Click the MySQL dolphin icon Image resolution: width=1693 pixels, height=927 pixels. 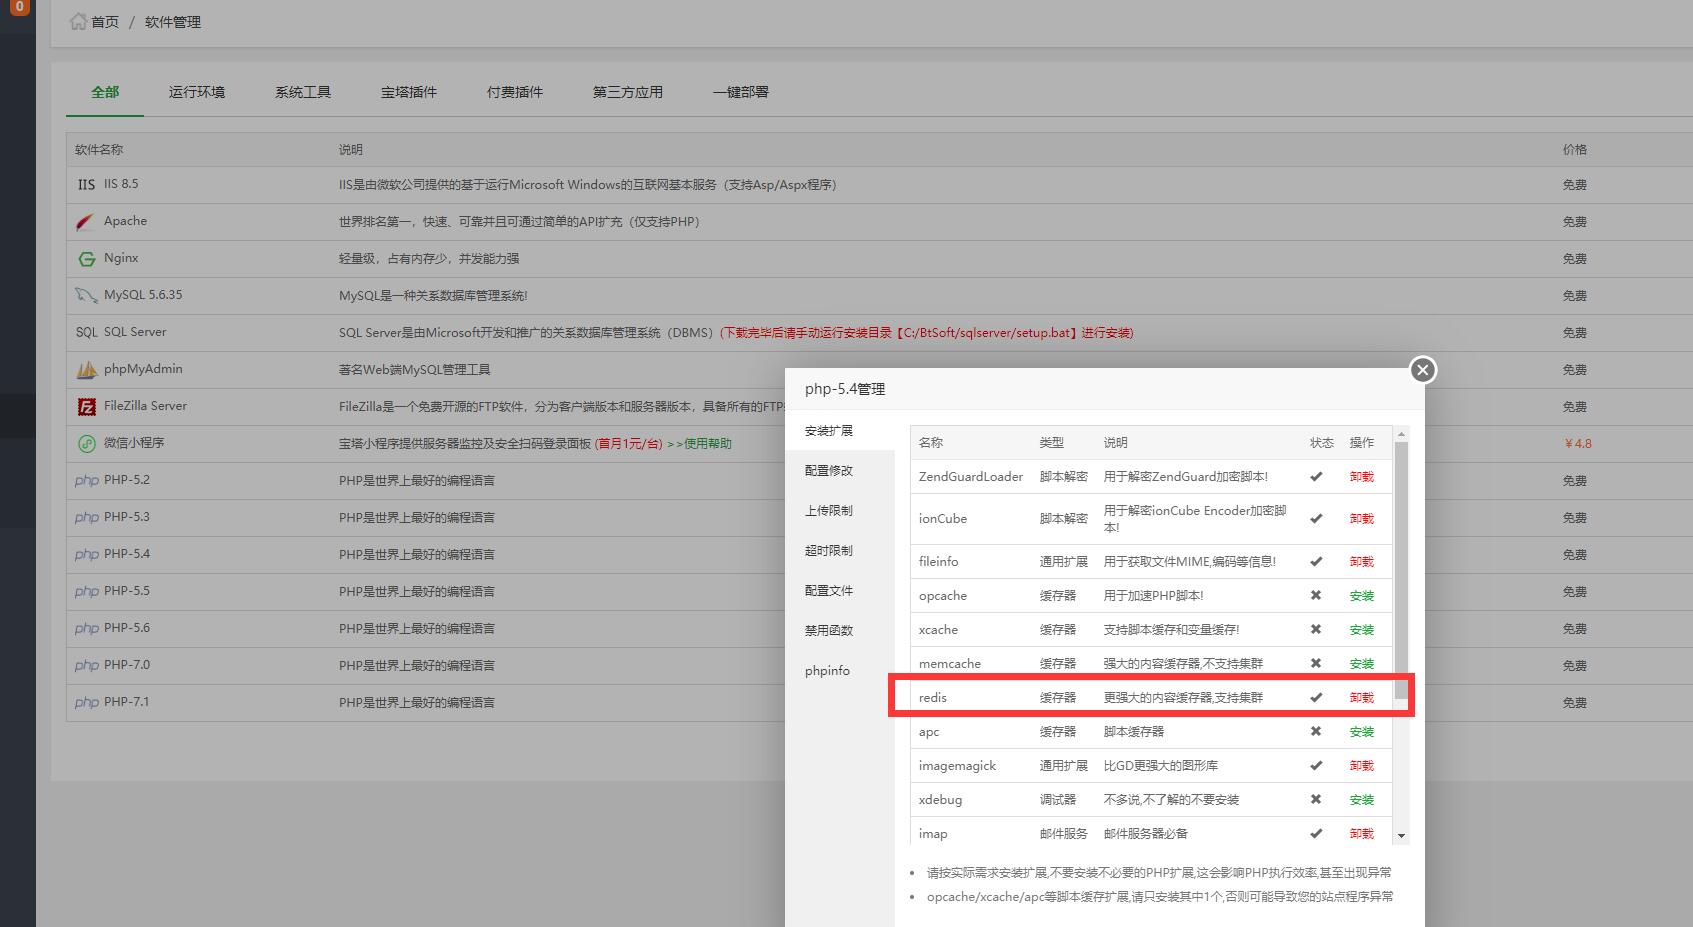(86, 295)
